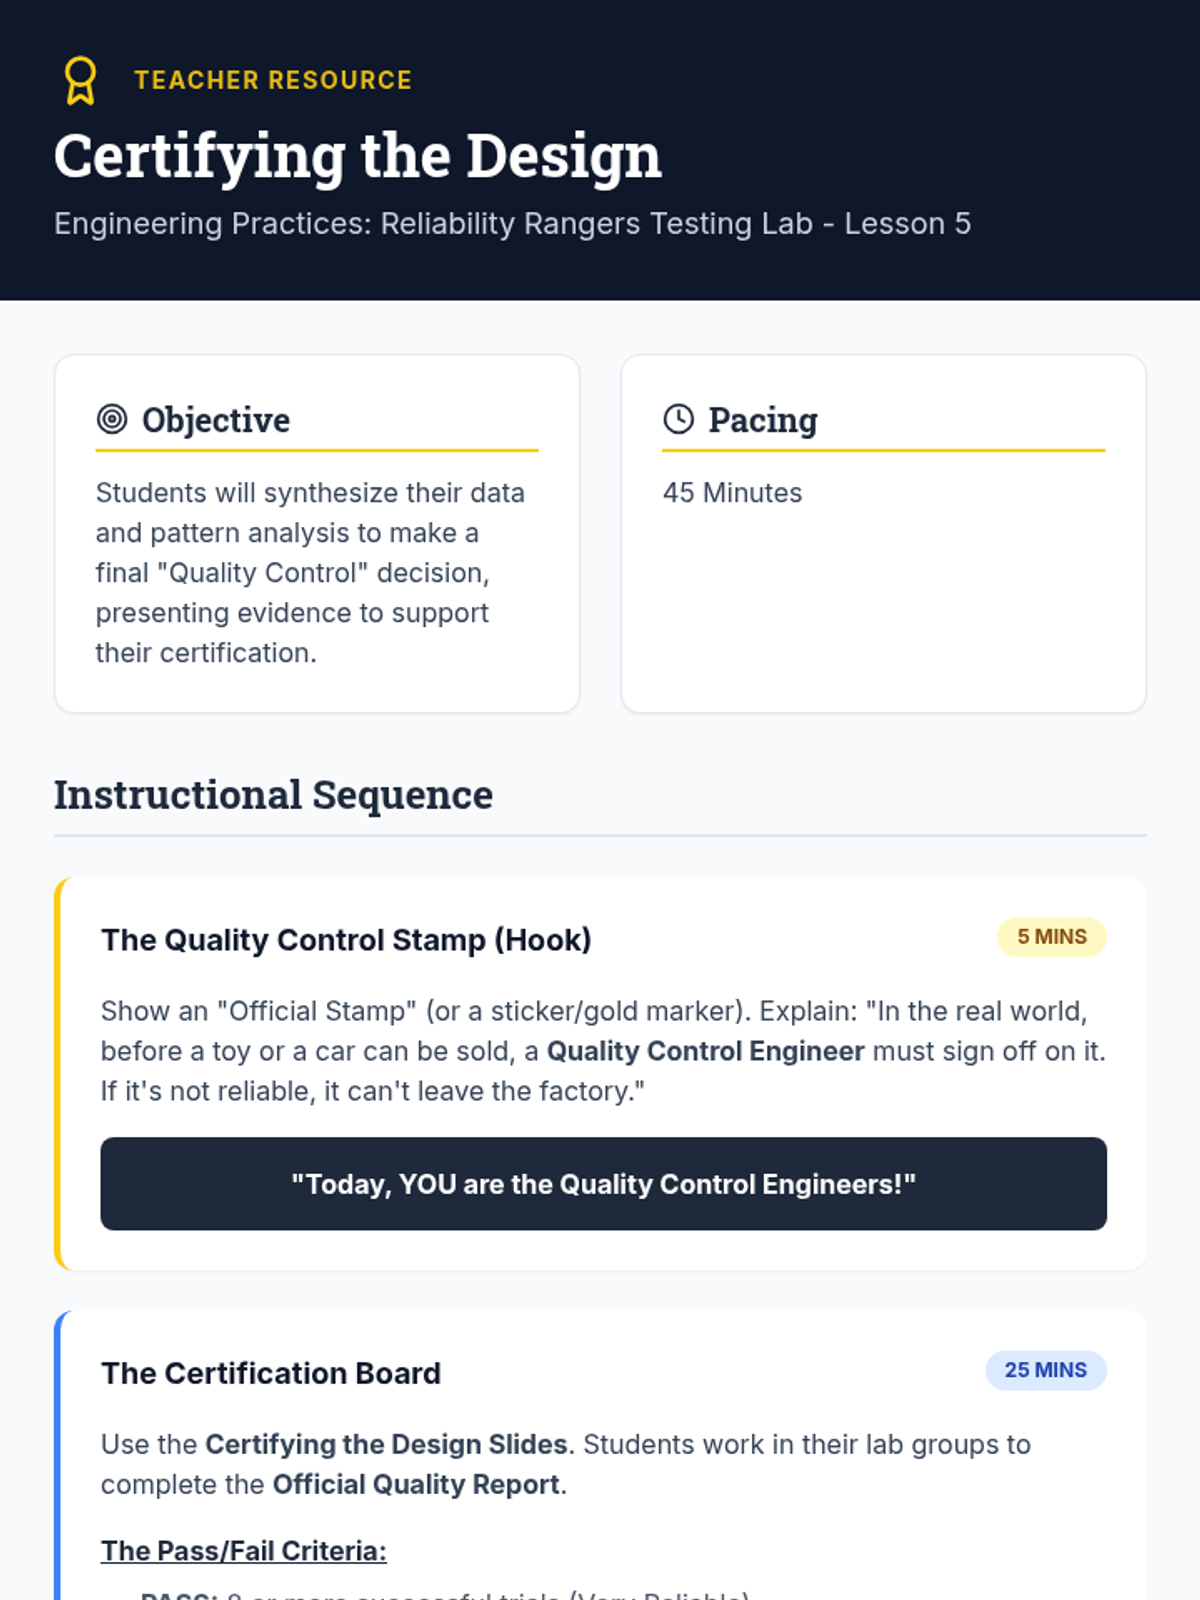Viewport: 1200px width, 1600px height.
Task: Click the 25 MINS badge
Action: [1046, 1370]
